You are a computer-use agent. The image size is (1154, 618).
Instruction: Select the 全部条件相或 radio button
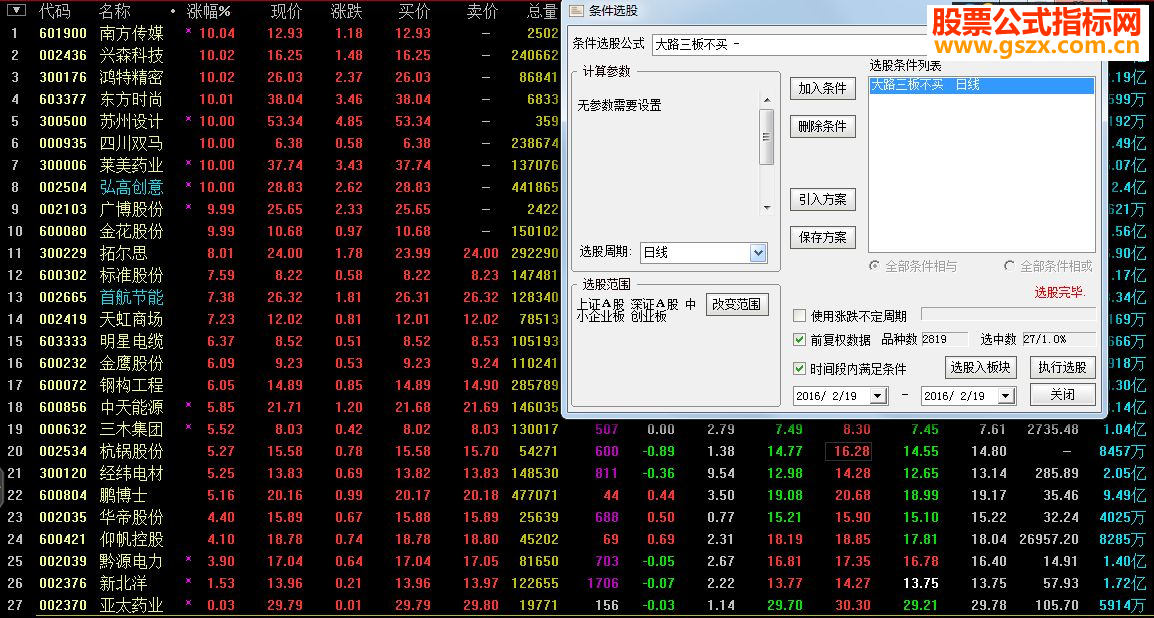(1010, 266)
